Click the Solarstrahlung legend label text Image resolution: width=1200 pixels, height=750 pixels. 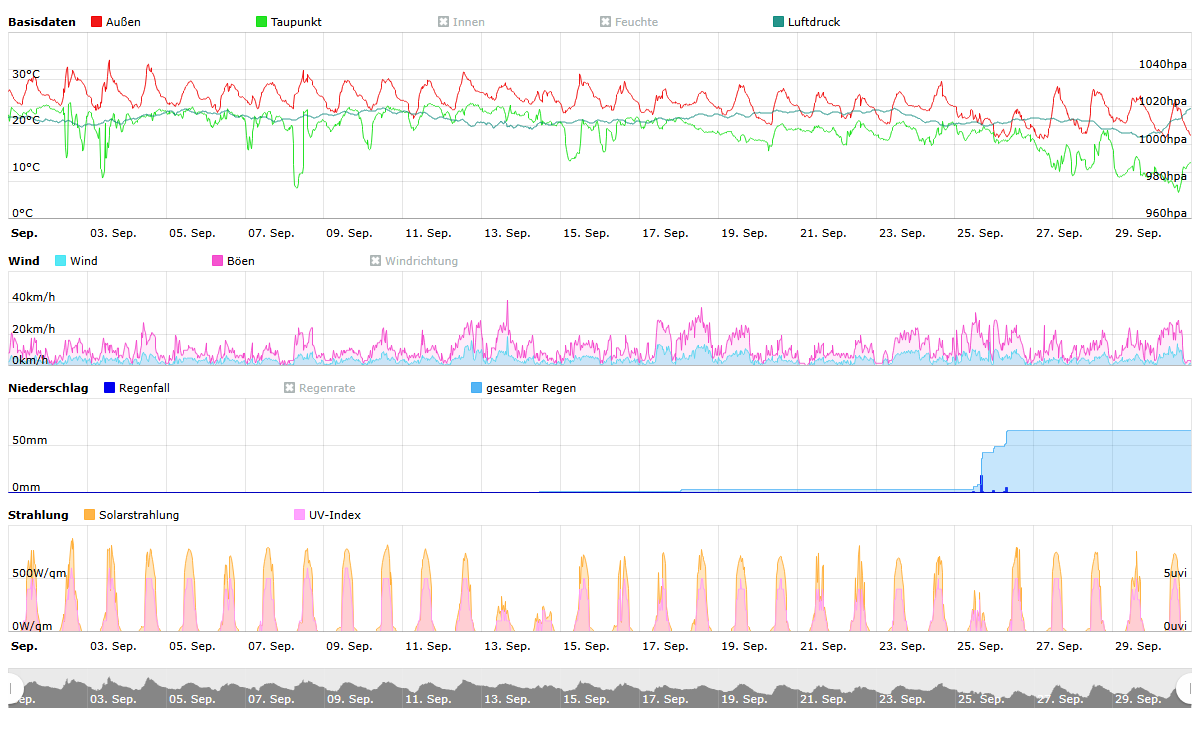(x=139, y=515)
